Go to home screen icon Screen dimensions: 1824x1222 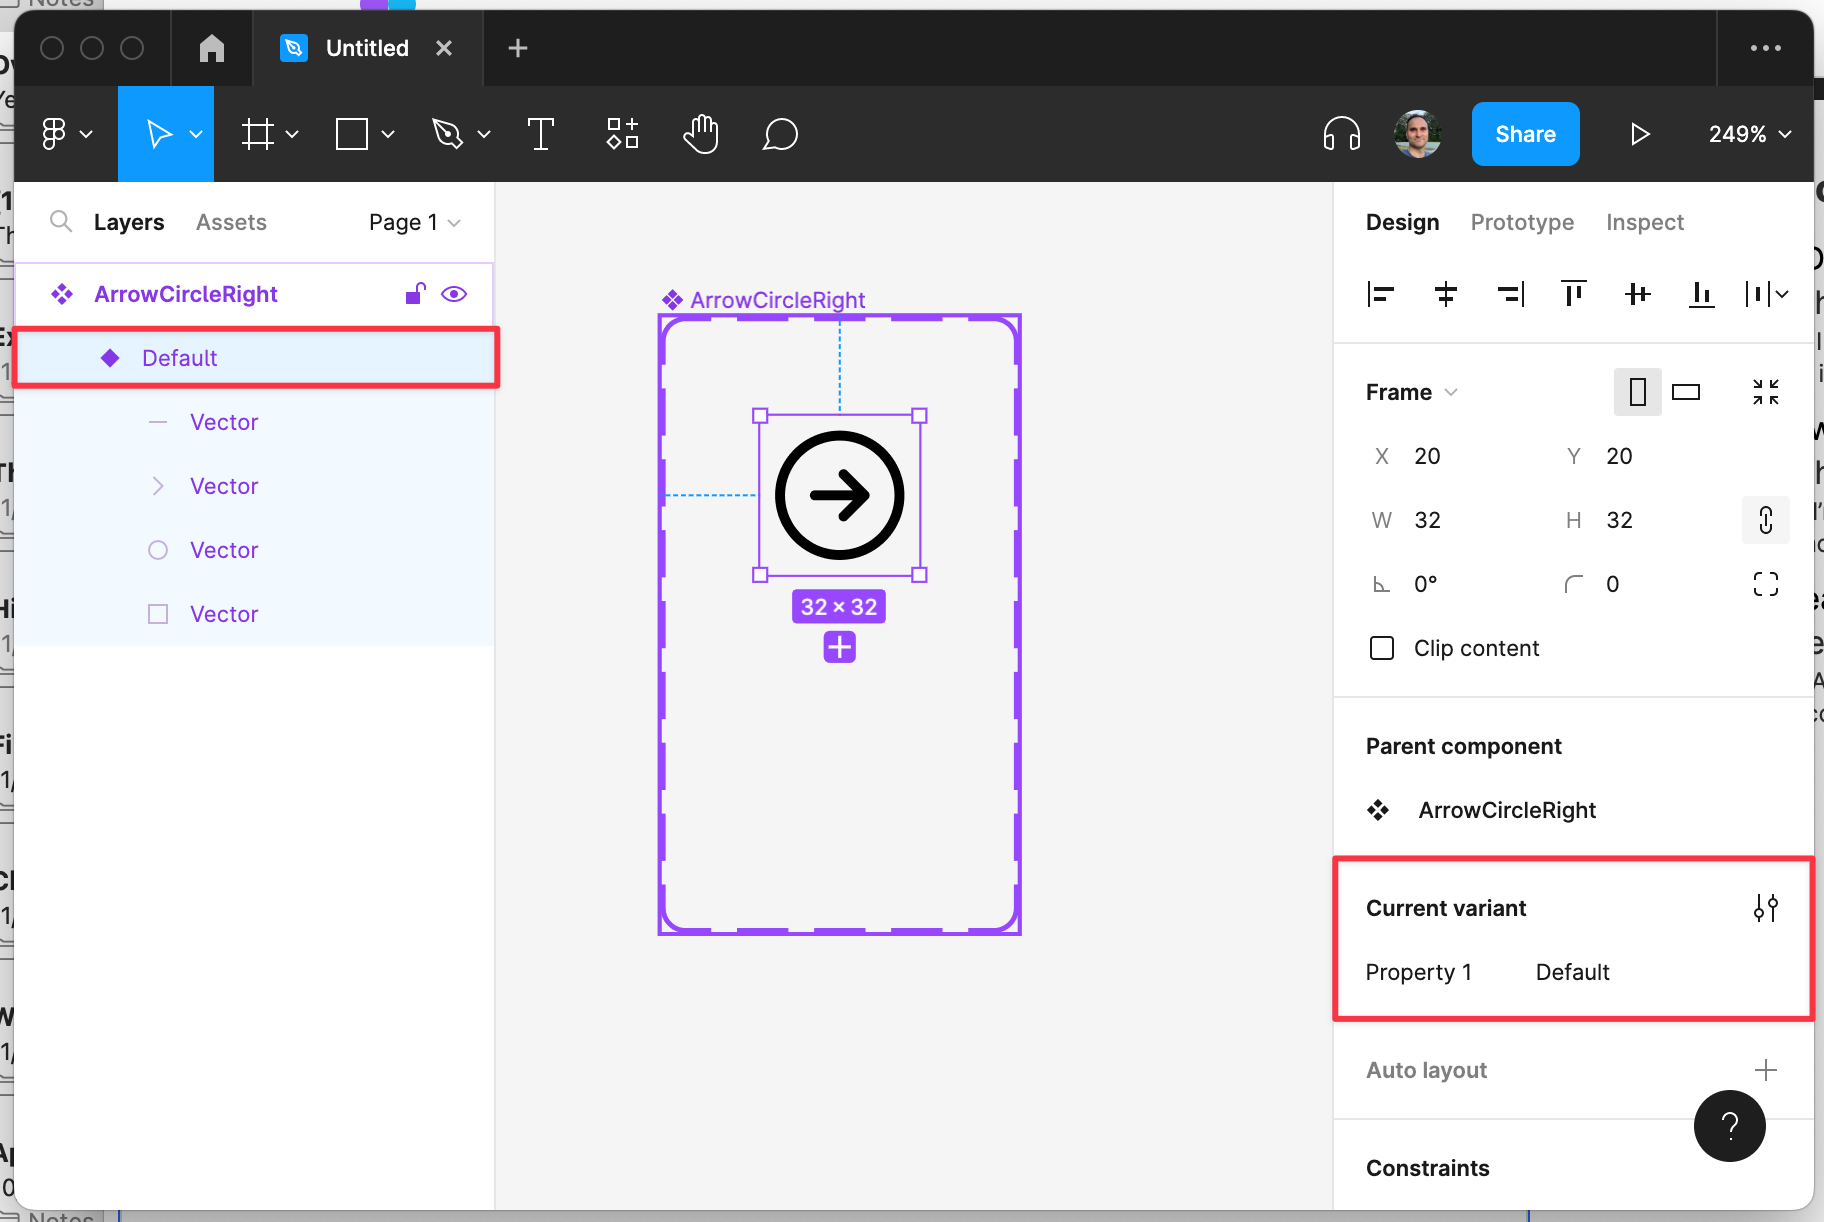[x=212, y=48]
